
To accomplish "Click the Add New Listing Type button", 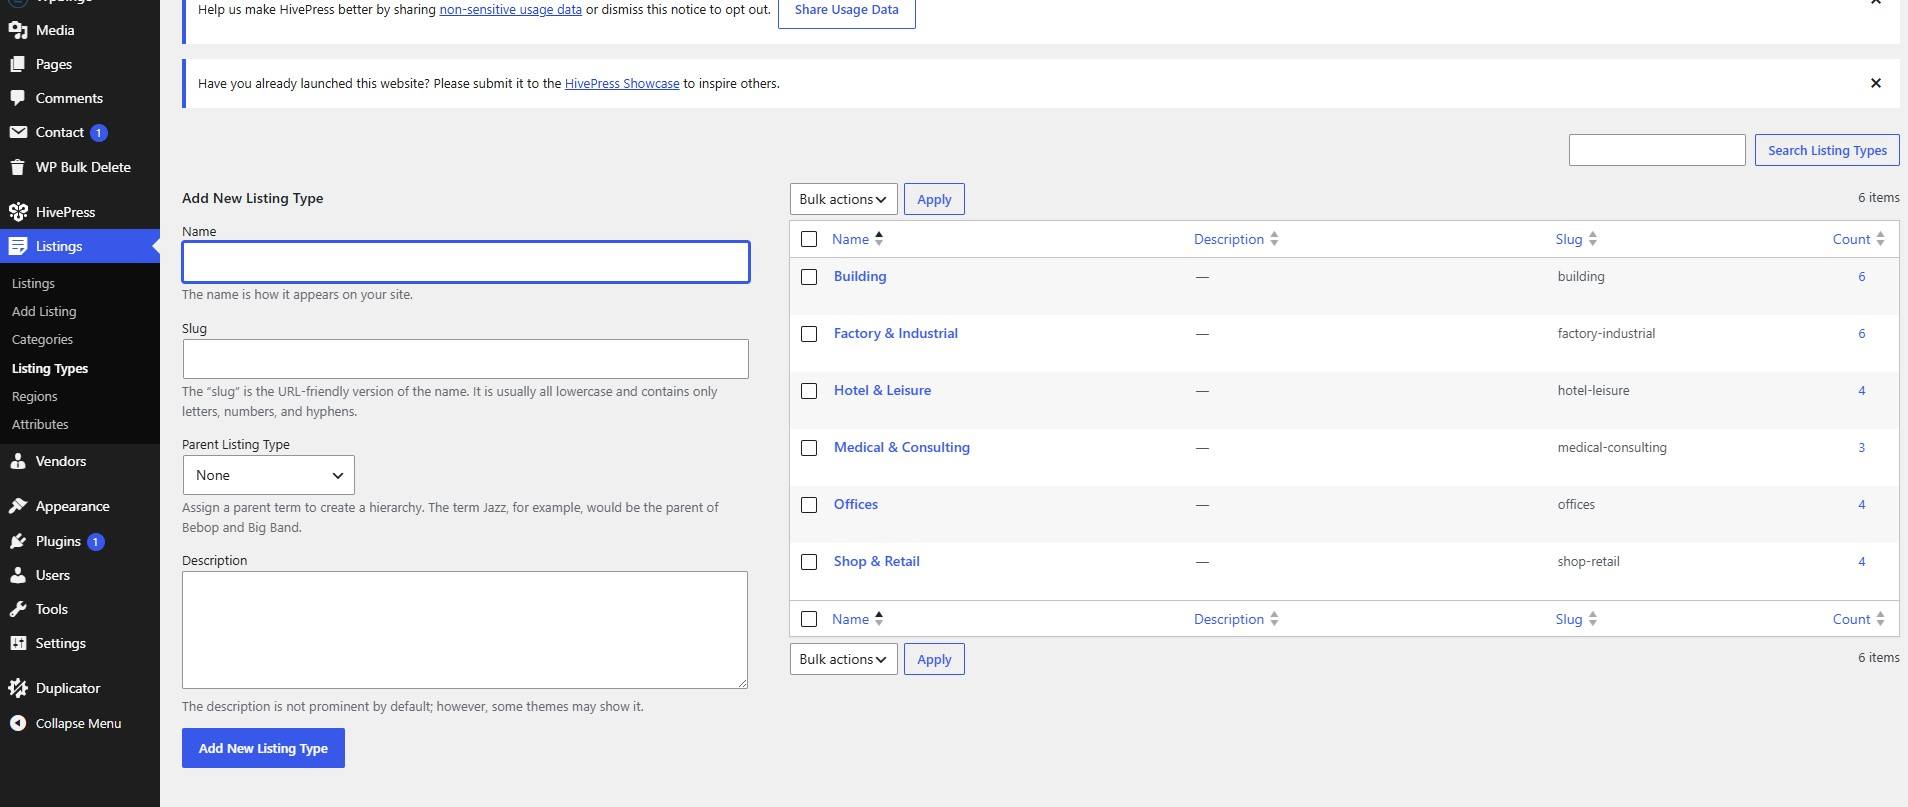I will (x=263, y=748).
